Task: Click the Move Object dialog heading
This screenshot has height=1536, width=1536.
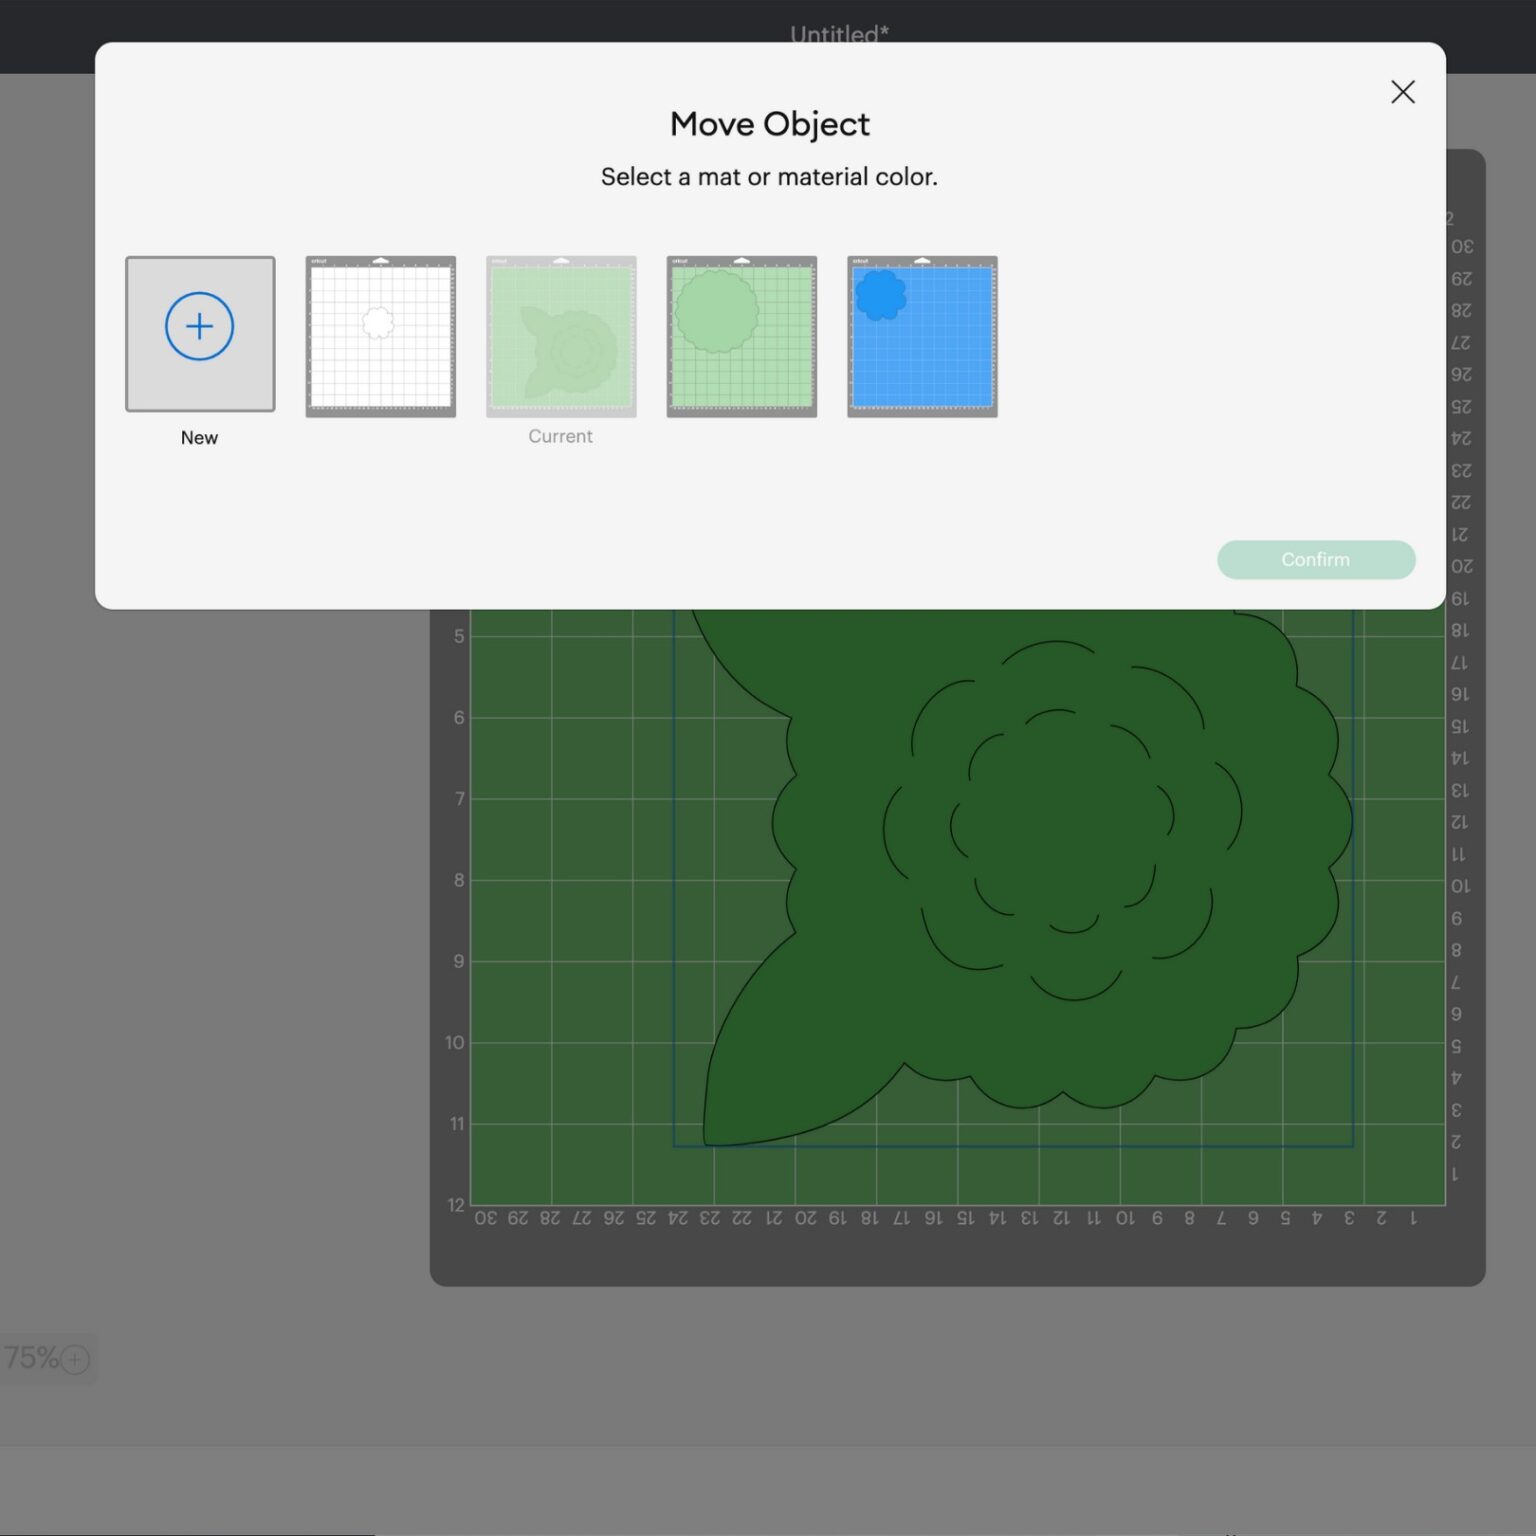Action: [x=768, y=123]
